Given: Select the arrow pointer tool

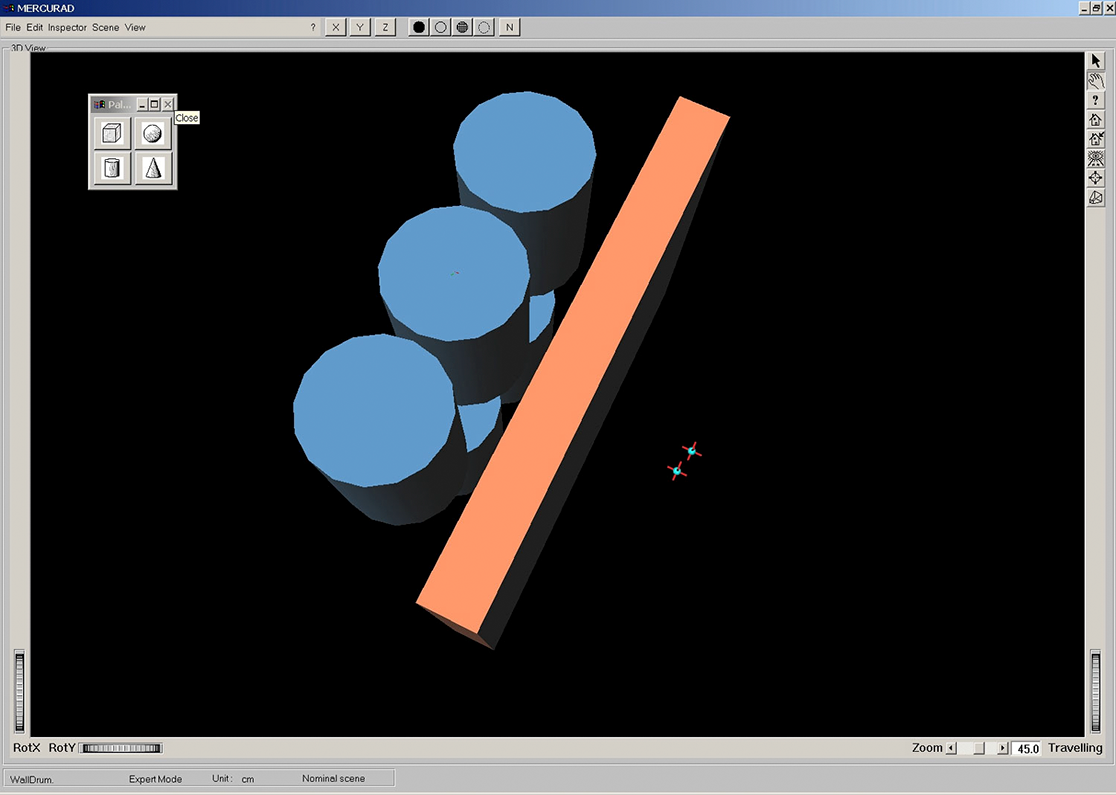Looking at the screenshot, I should tap(1095, 61).
